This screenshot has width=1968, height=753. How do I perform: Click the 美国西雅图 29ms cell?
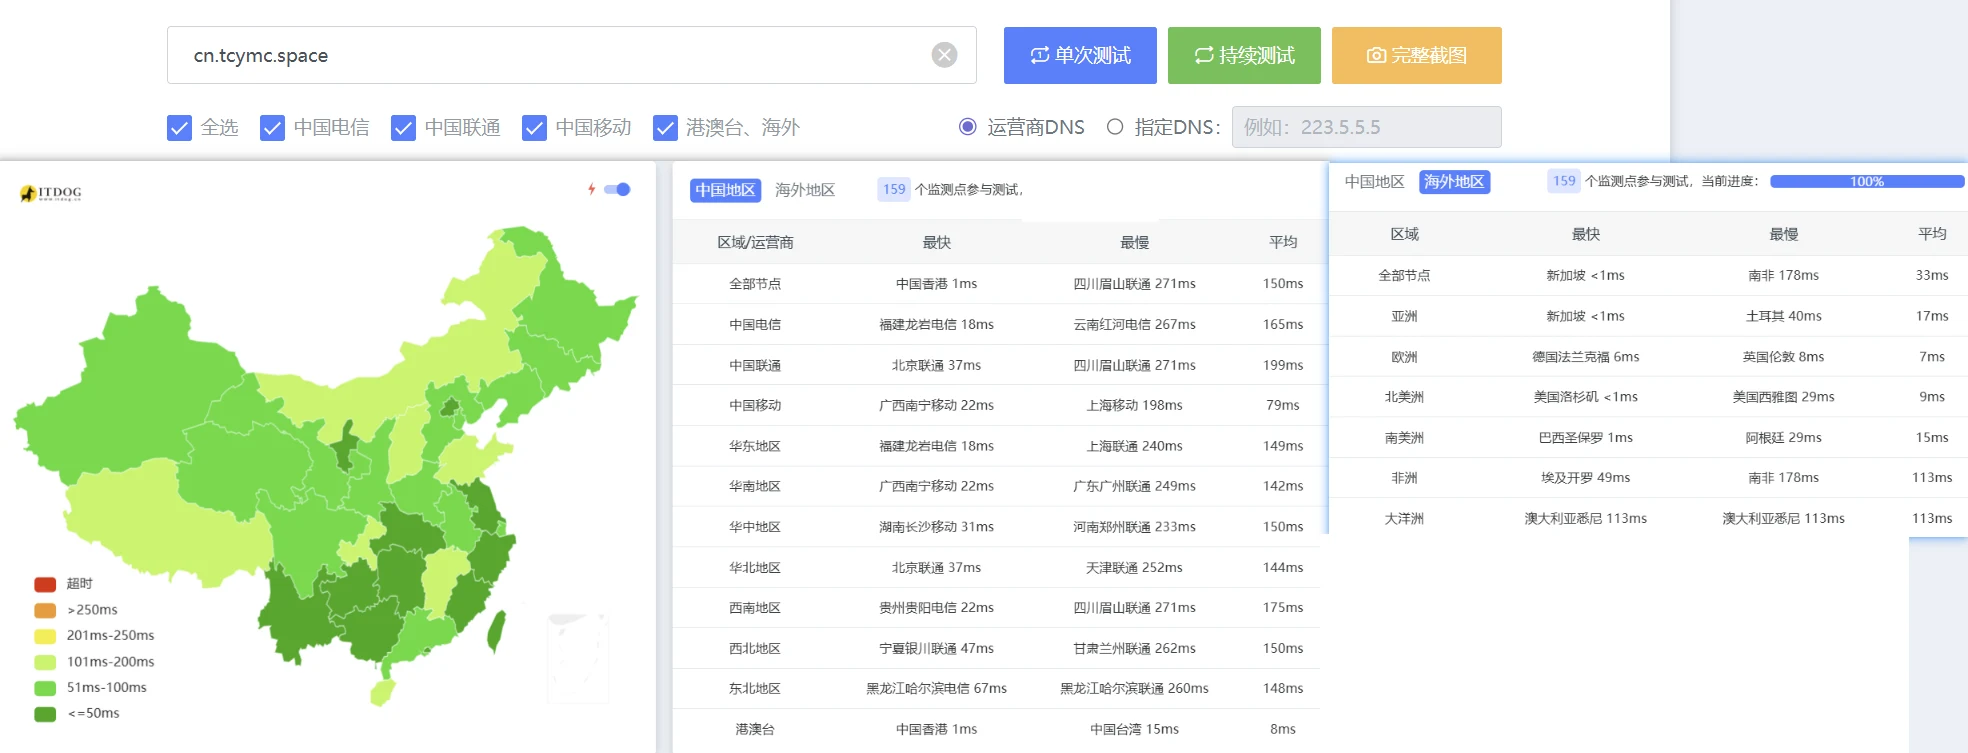[1783, 397]
